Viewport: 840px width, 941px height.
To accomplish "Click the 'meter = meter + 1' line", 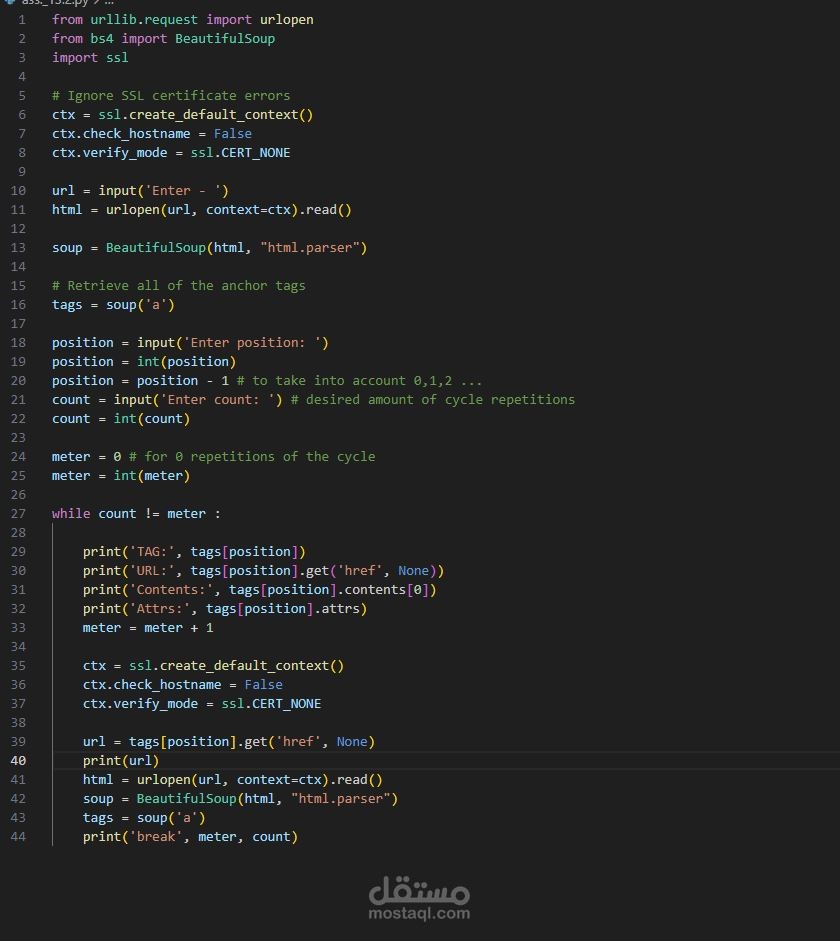I will (148, 628).
